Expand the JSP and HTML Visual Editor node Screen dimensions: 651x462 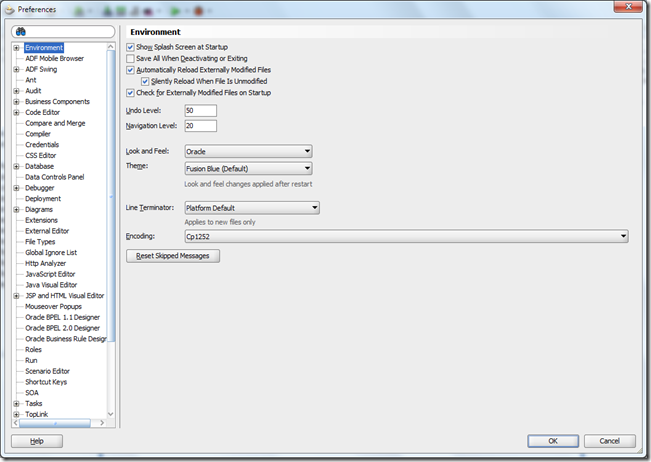[16, 296]
